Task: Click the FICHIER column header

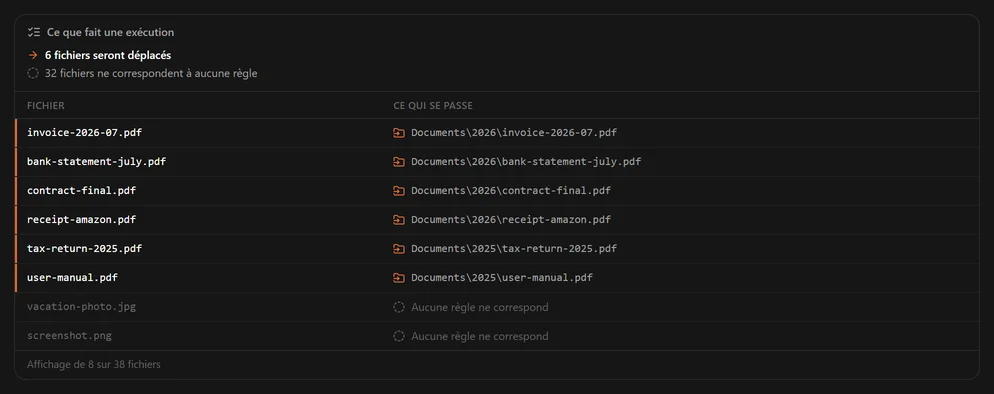Action: point(46,106)
